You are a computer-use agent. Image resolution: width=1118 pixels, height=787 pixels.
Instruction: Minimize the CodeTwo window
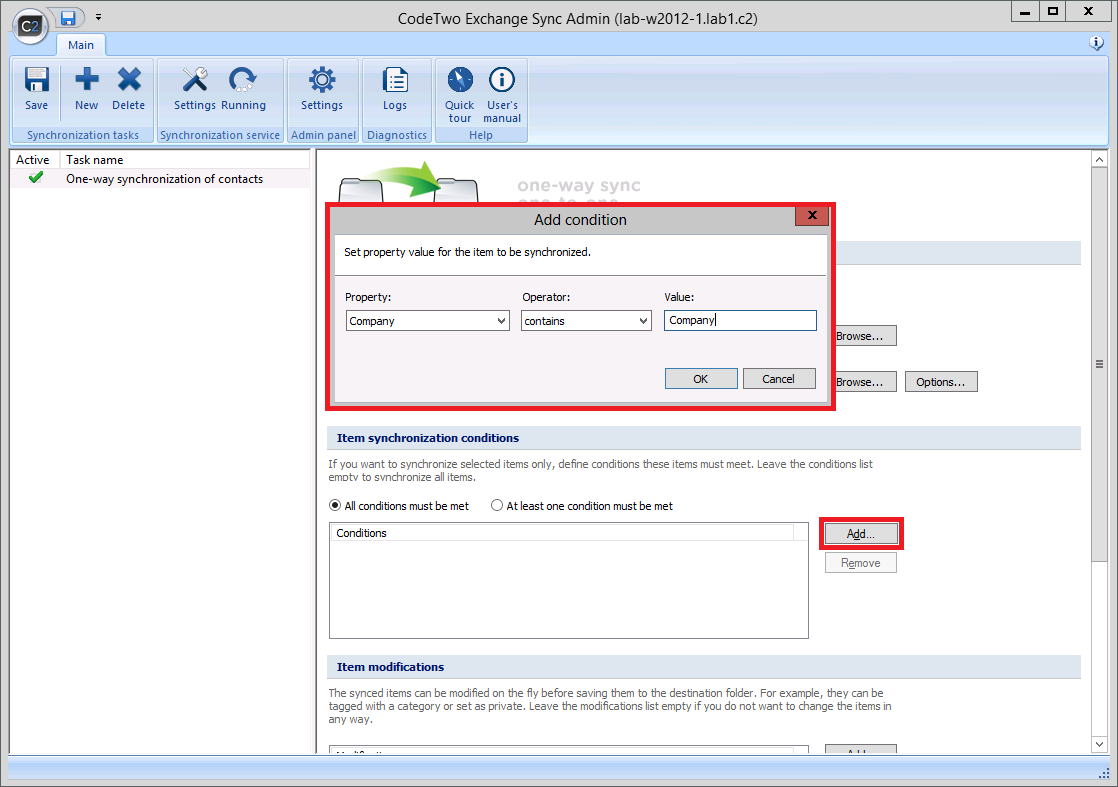(1025, 11)
